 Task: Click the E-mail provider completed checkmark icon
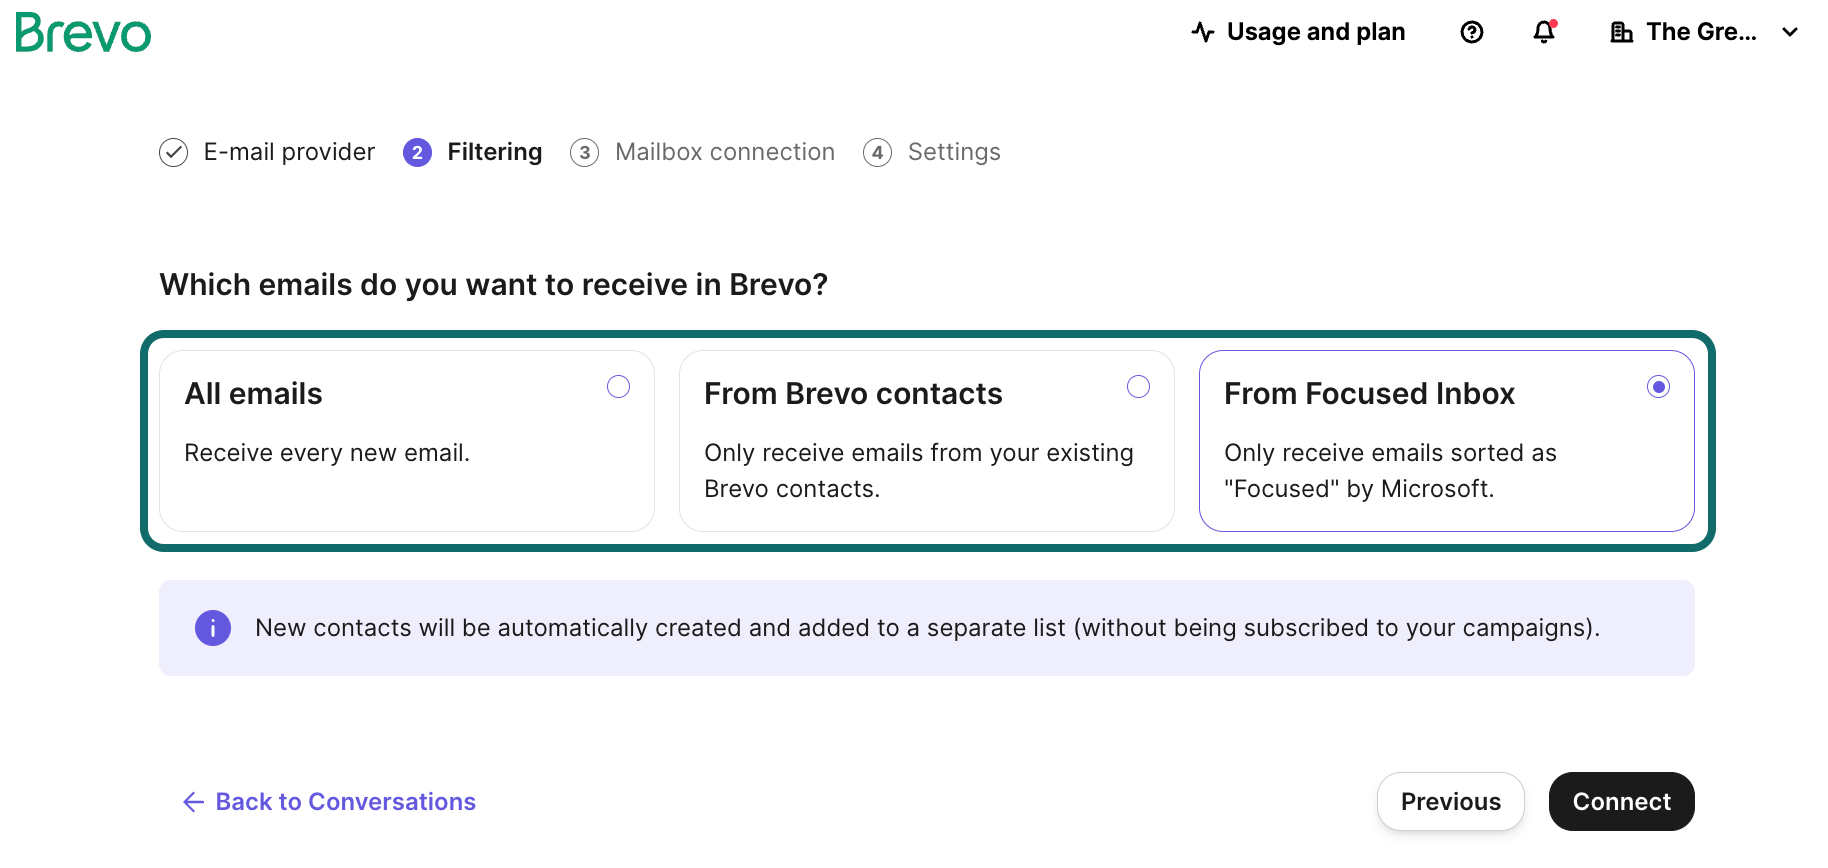click(x=174, y=152)
